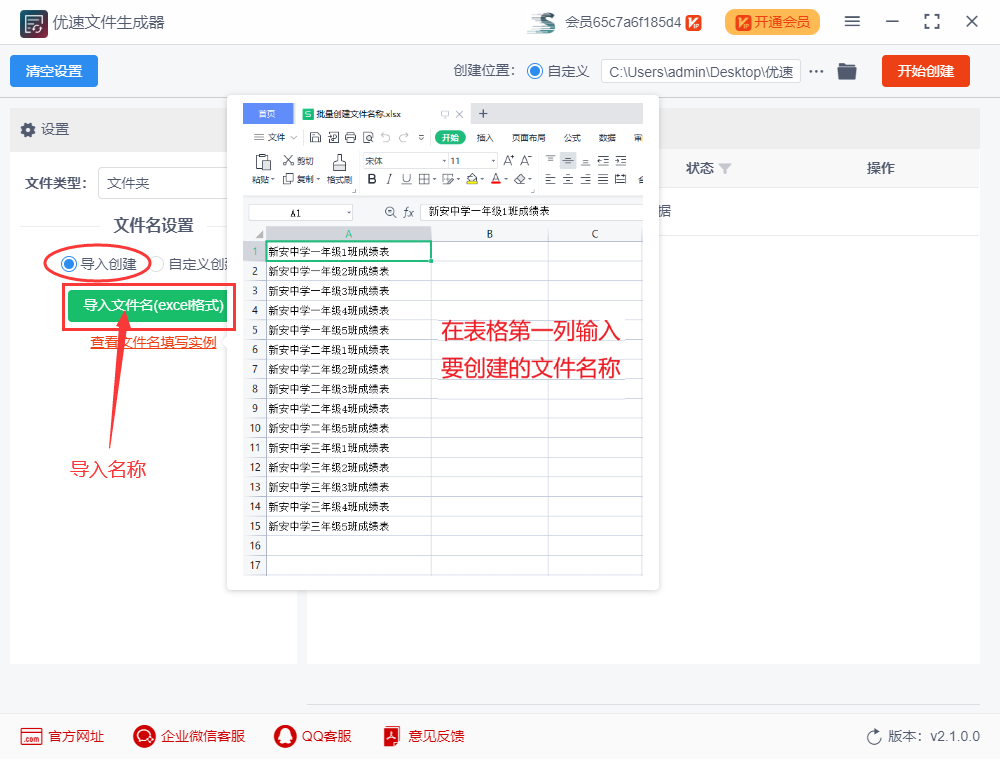This screenshot has width=1000, height=760.
Task: Open the status column filter
Action: click(x=725, y=168)
